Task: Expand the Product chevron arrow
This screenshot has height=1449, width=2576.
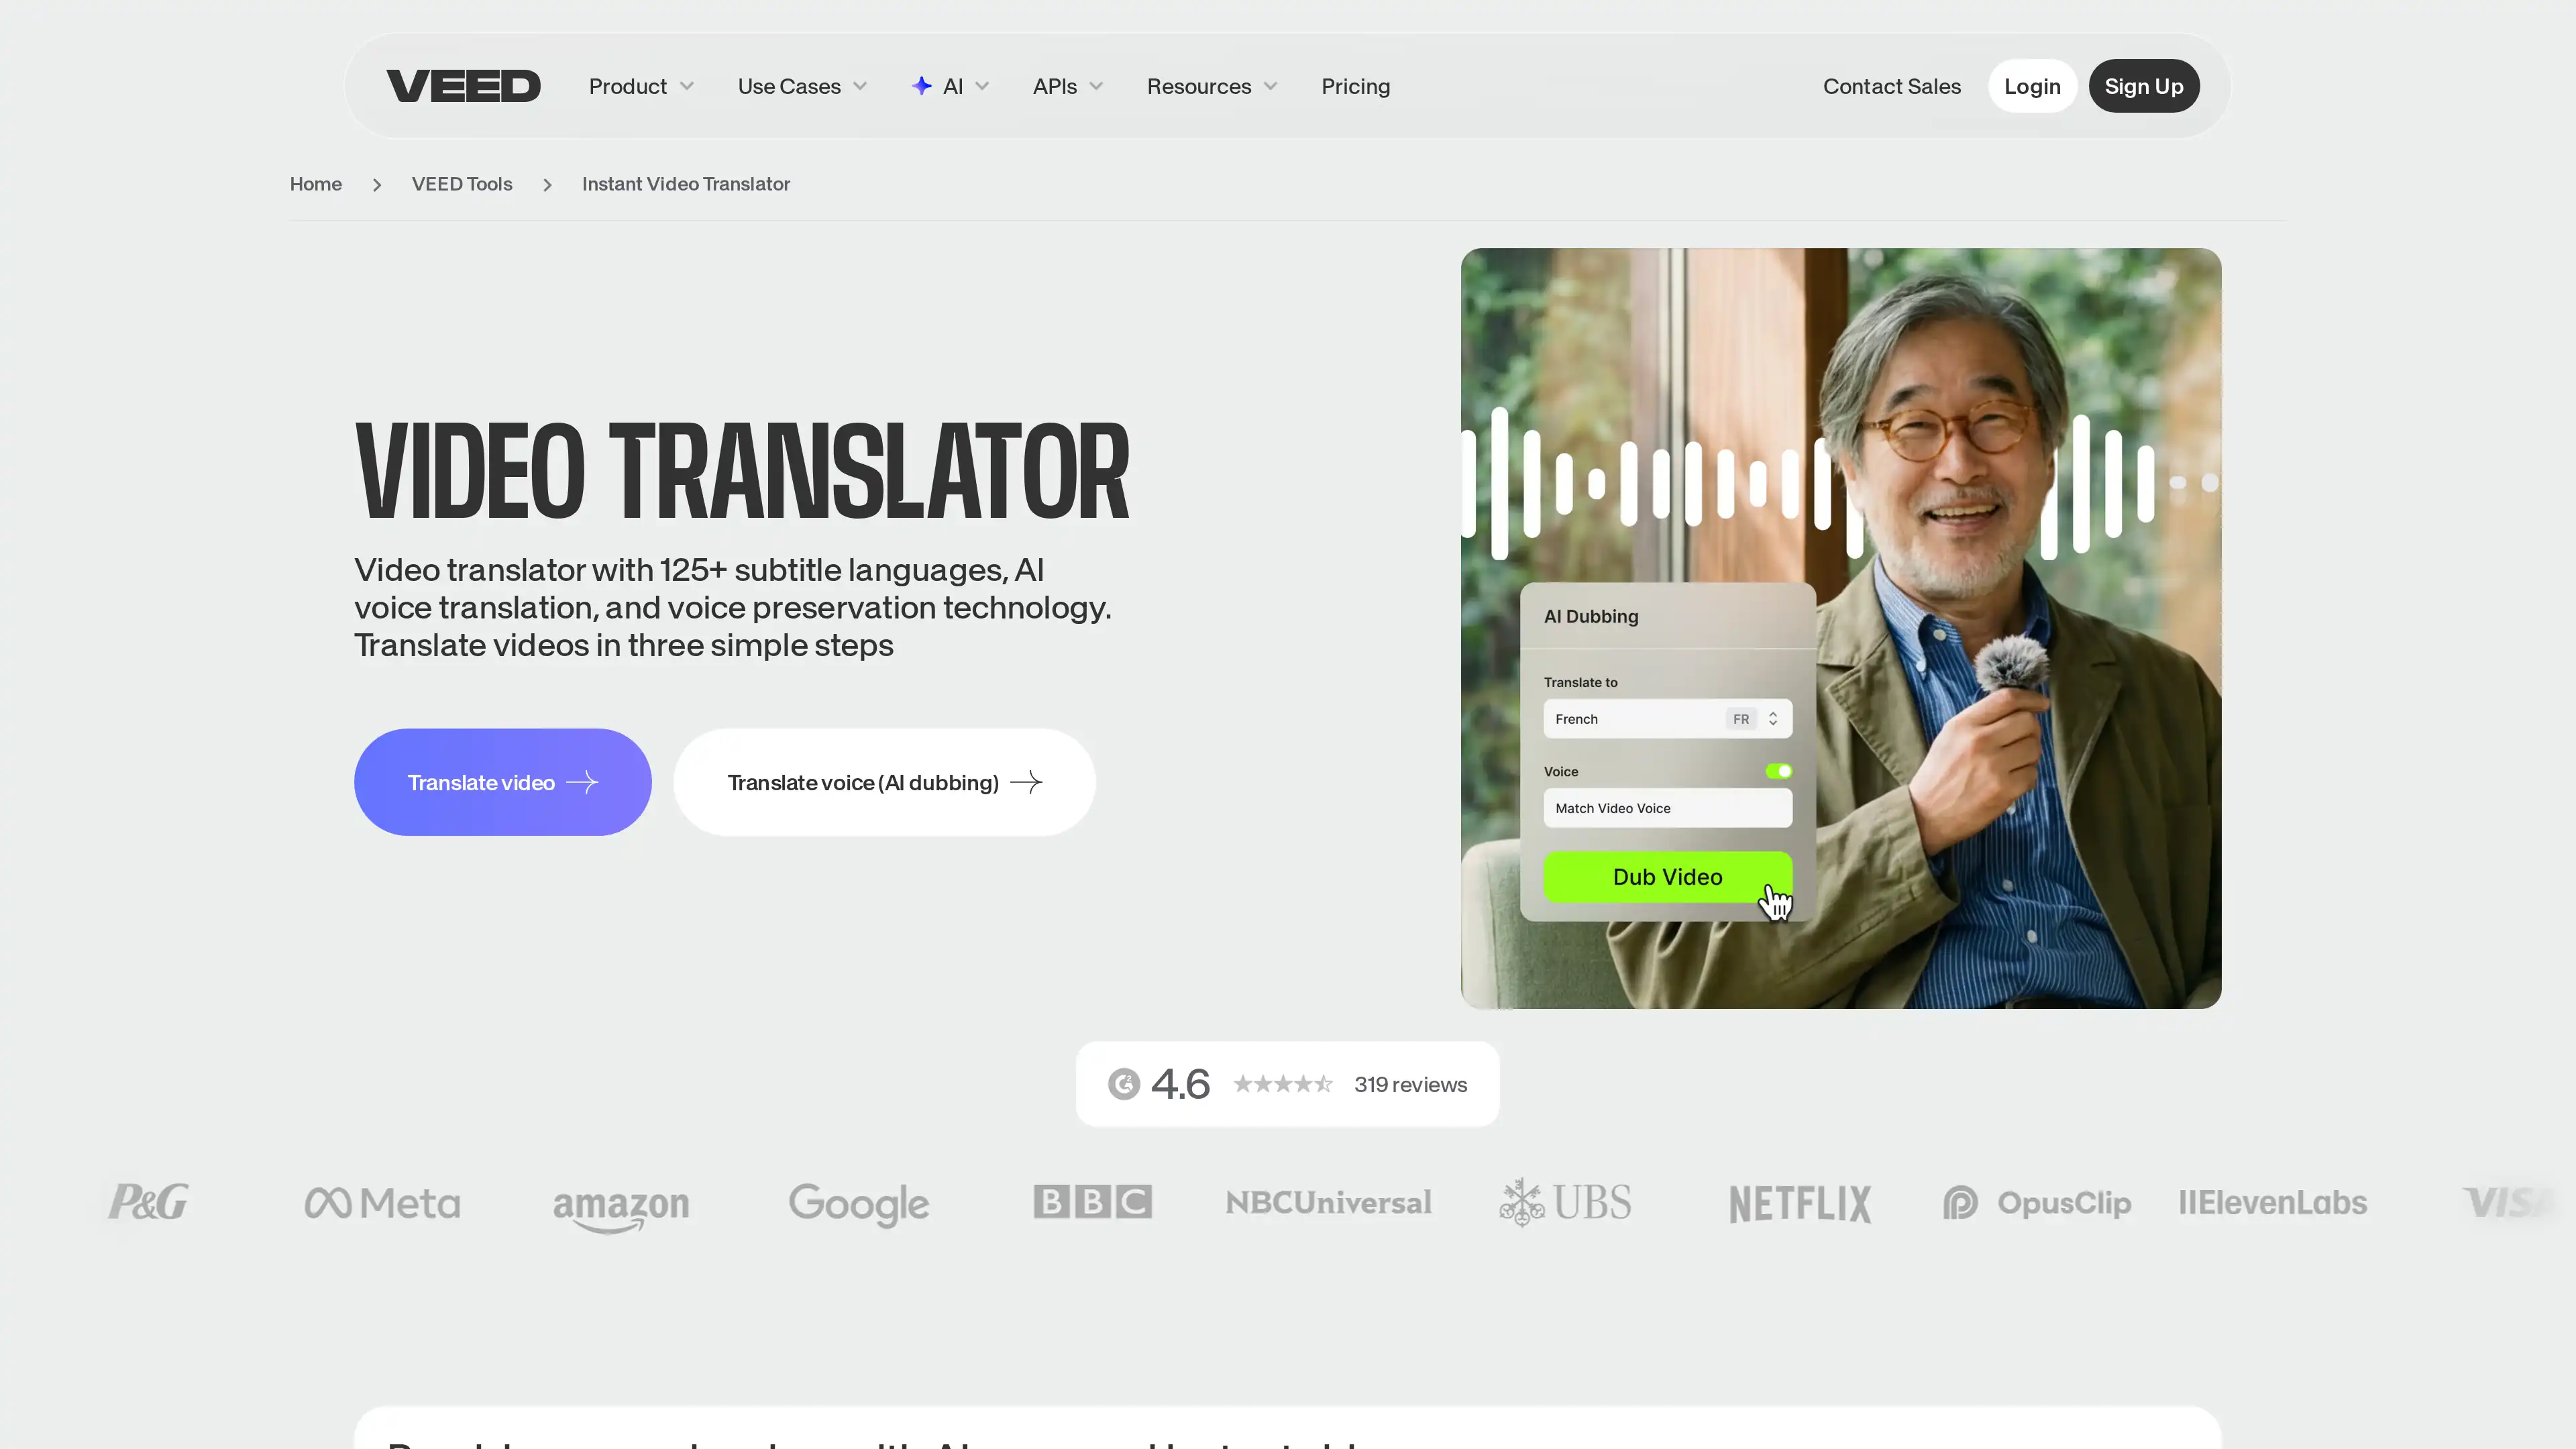Action: coord(687,86)
